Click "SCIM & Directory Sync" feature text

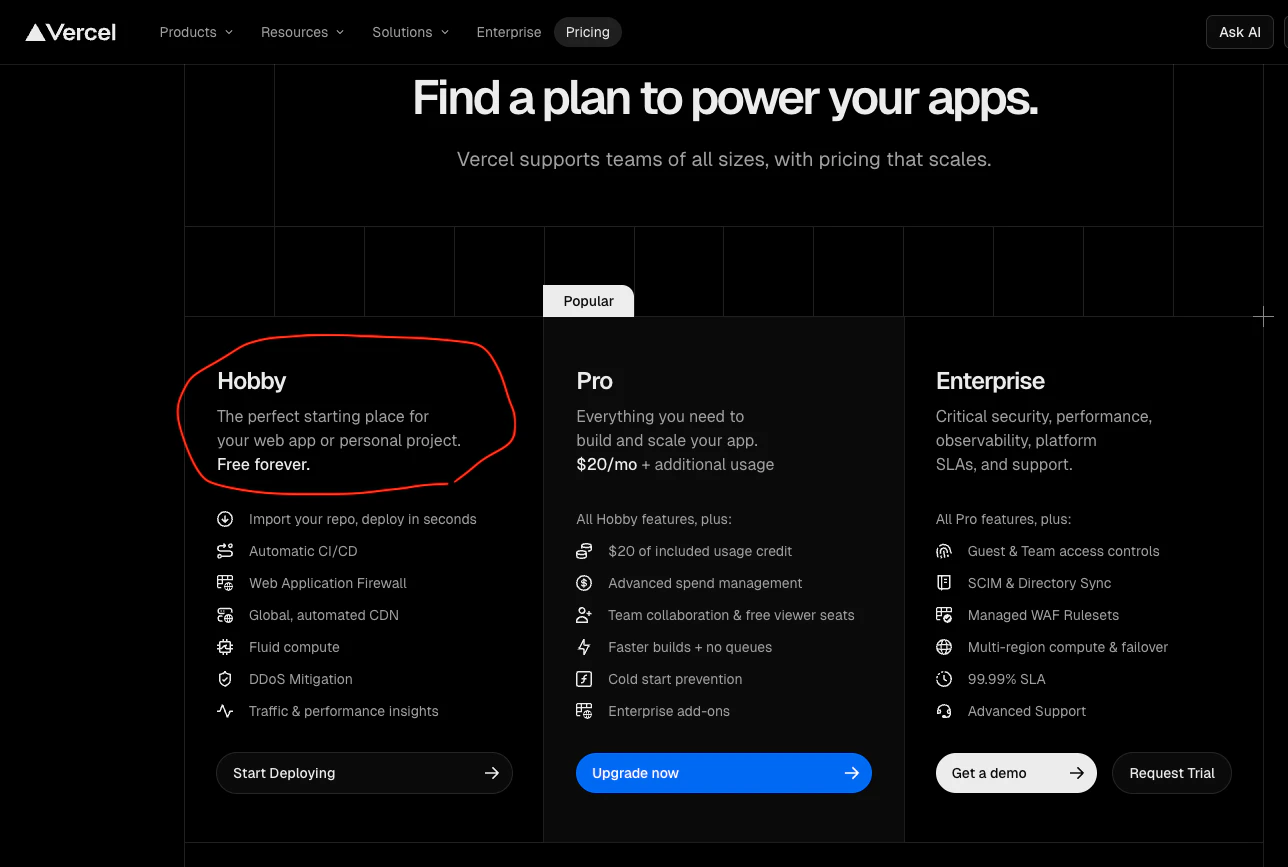(1040, 583)
